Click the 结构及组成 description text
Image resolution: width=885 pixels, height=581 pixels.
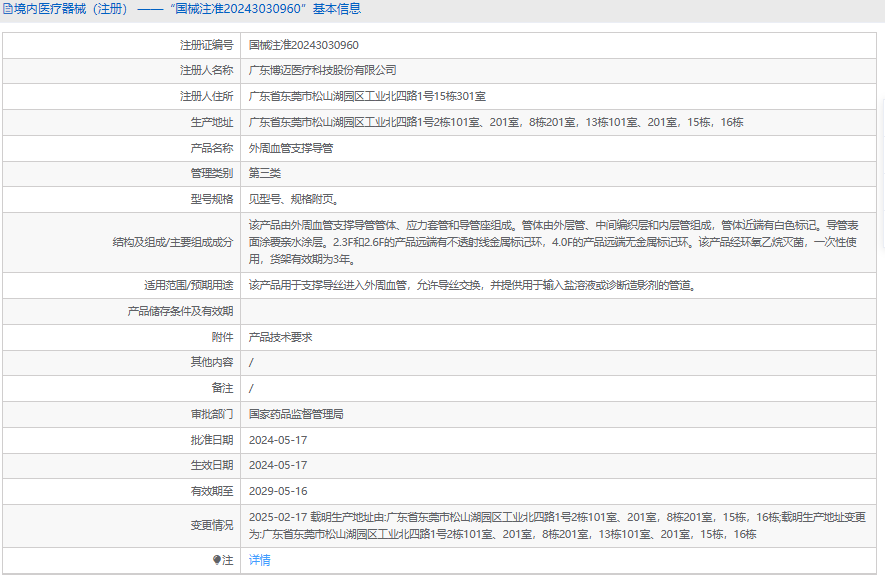554,242
